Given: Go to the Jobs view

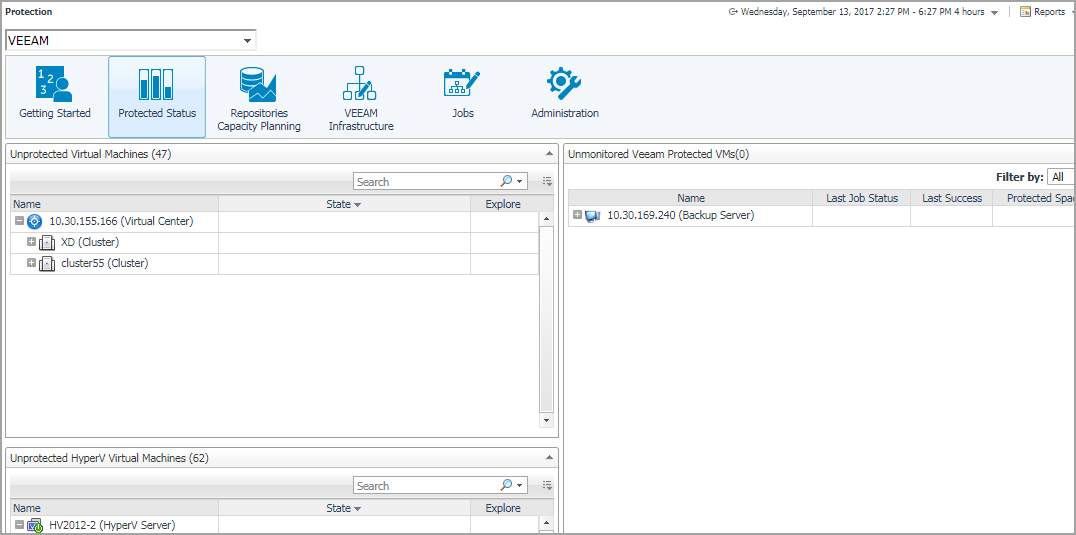Looking at the screenshot, I should (x=463, y=97).
